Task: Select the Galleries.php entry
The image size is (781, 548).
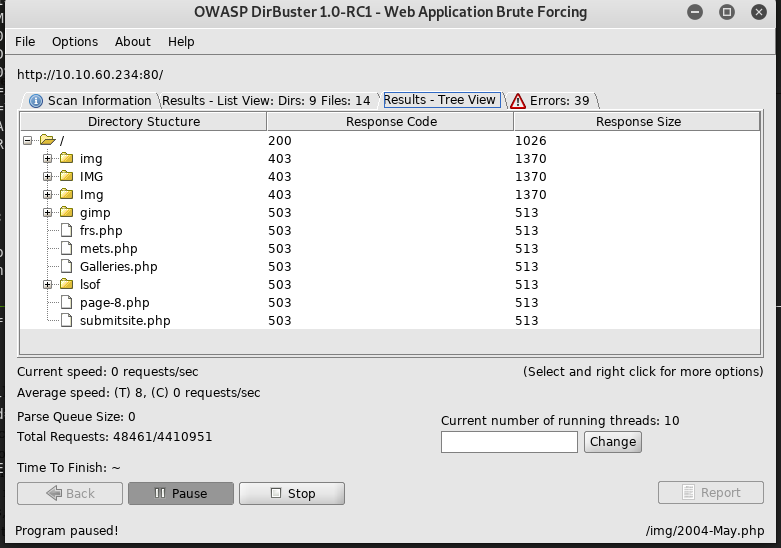Action: coord(118,267)
